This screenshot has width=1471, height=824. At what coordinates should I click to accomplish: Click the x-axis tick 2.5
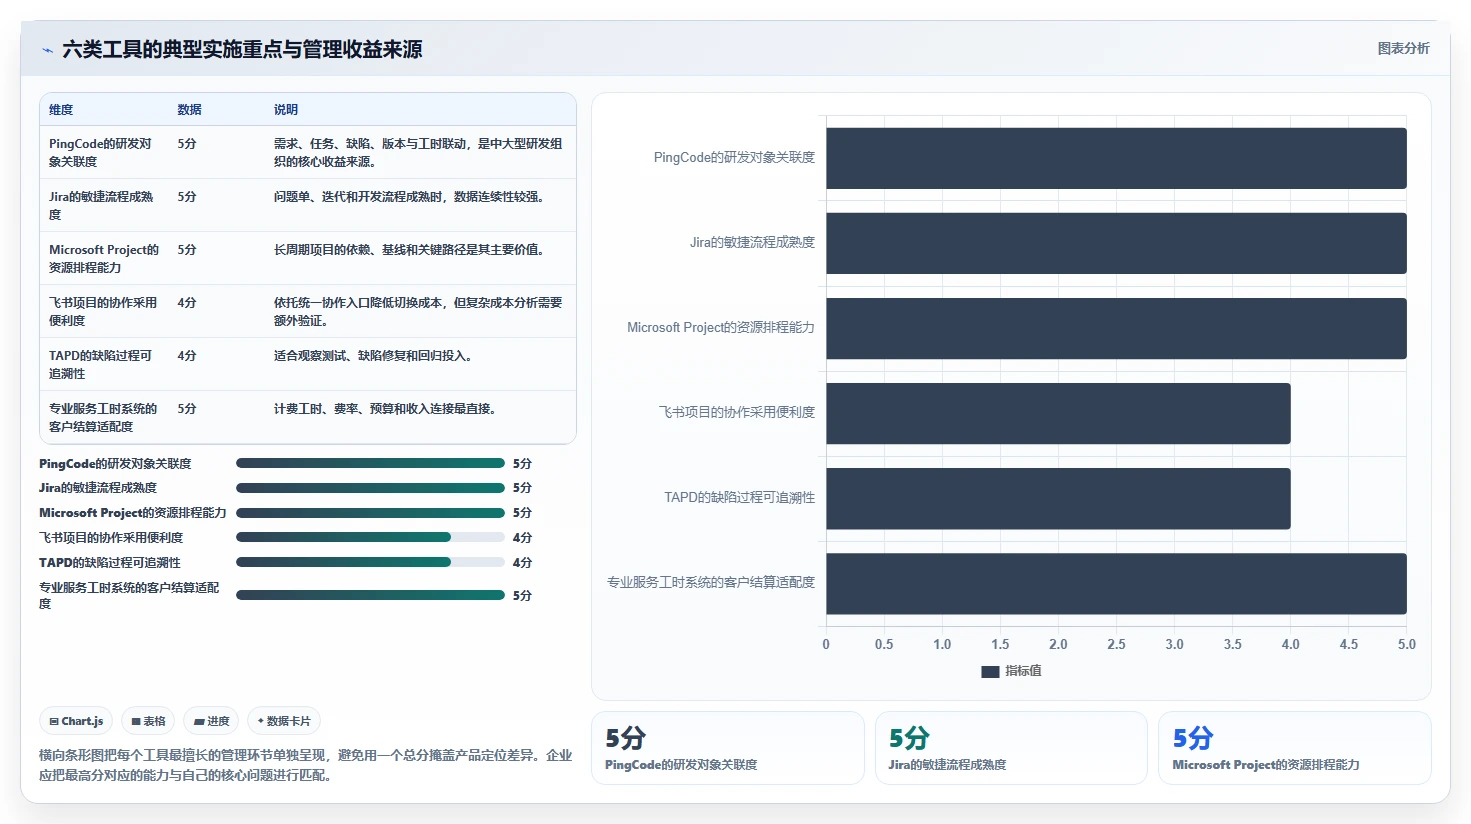click(x=1116, y=644)
